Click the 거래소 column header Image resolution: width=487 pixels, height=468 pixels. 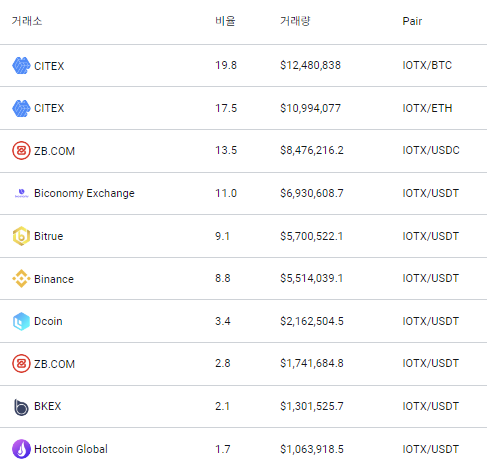pyautogui.click(x=27, y=21)
